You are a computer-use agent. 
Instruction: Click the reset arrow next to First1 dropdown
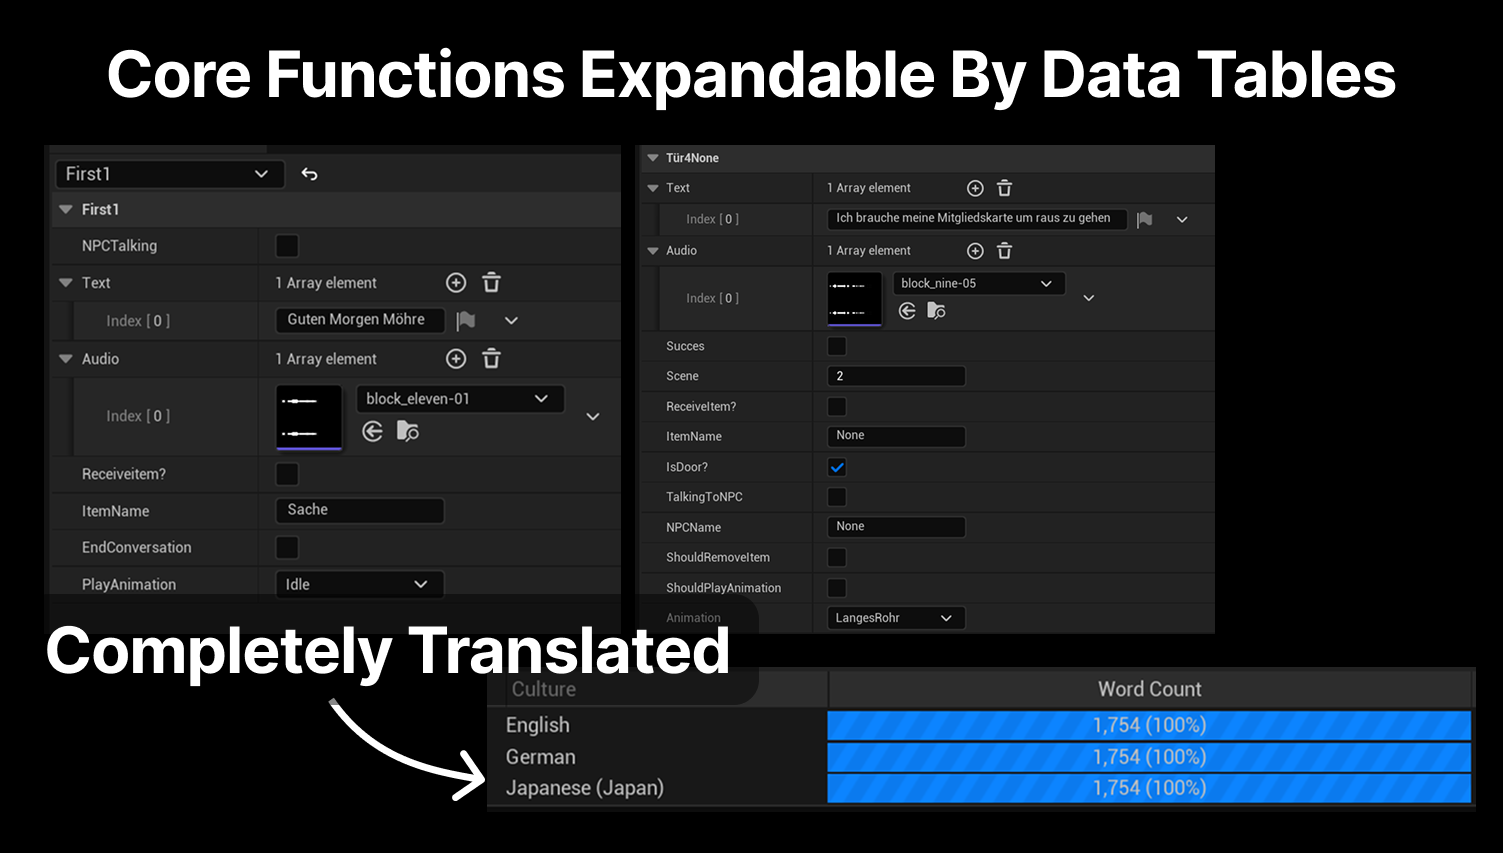(x=310, y=174)
